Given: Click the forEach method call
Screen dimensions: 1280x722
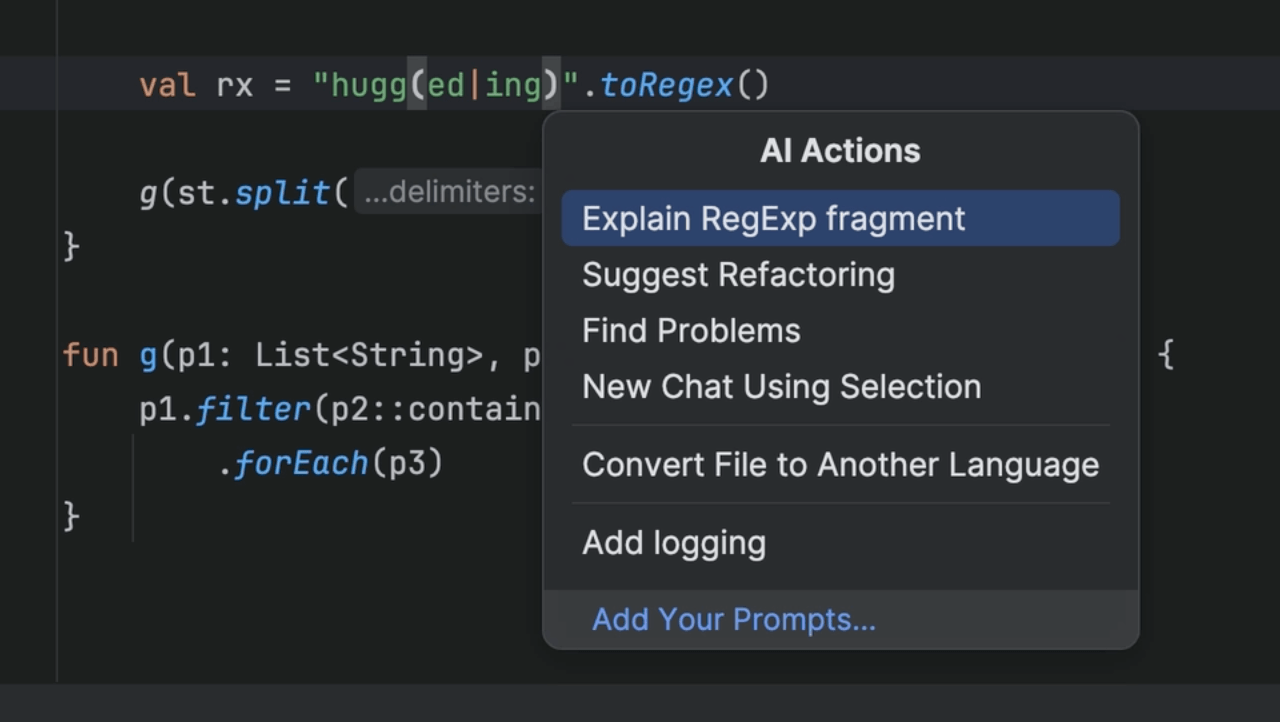Looking at the screenshot, I should pos(301,464).
